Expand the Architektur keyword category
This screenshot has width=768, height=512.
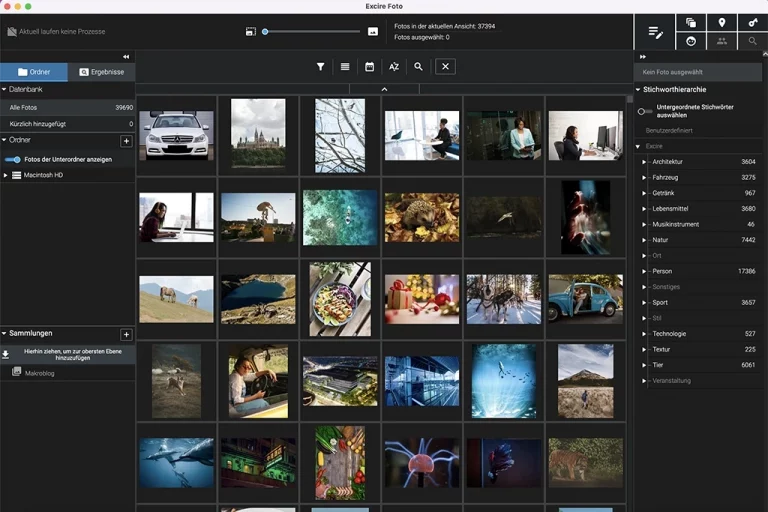[644, 161]
